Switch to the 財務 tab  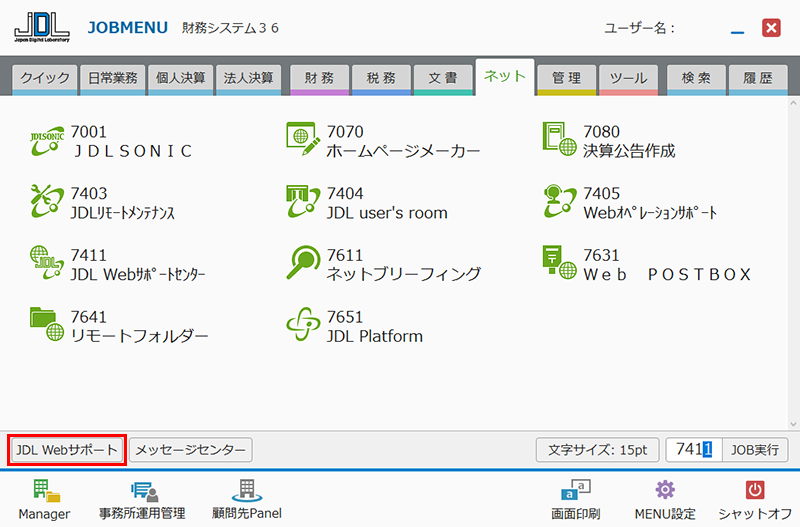(319, 79)
